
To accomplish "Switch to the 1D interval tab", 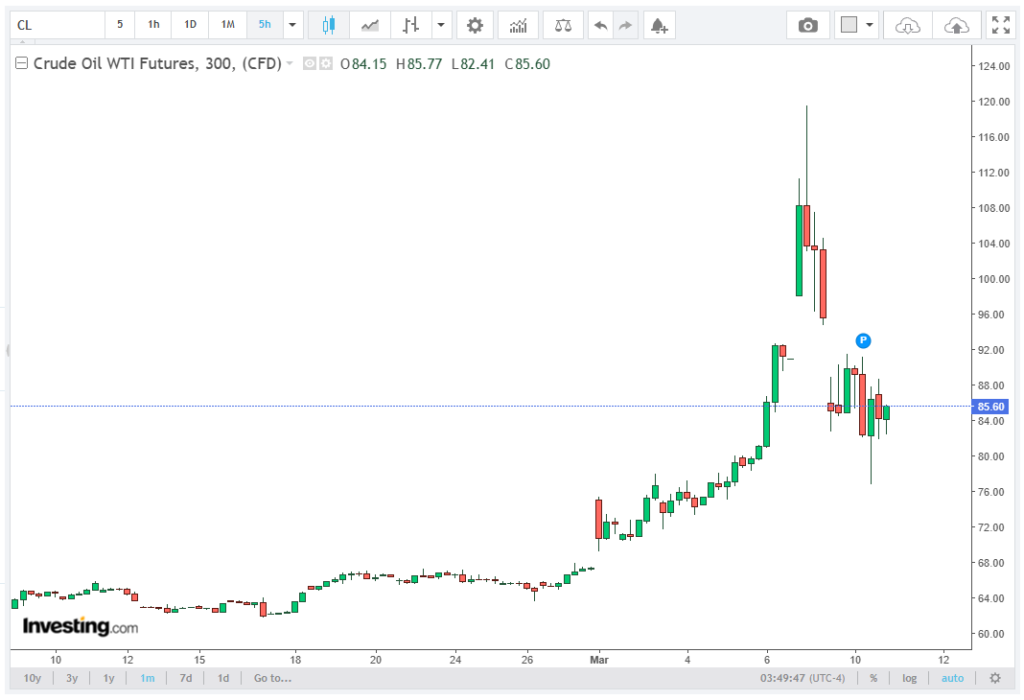I will [x=190, y=24].
